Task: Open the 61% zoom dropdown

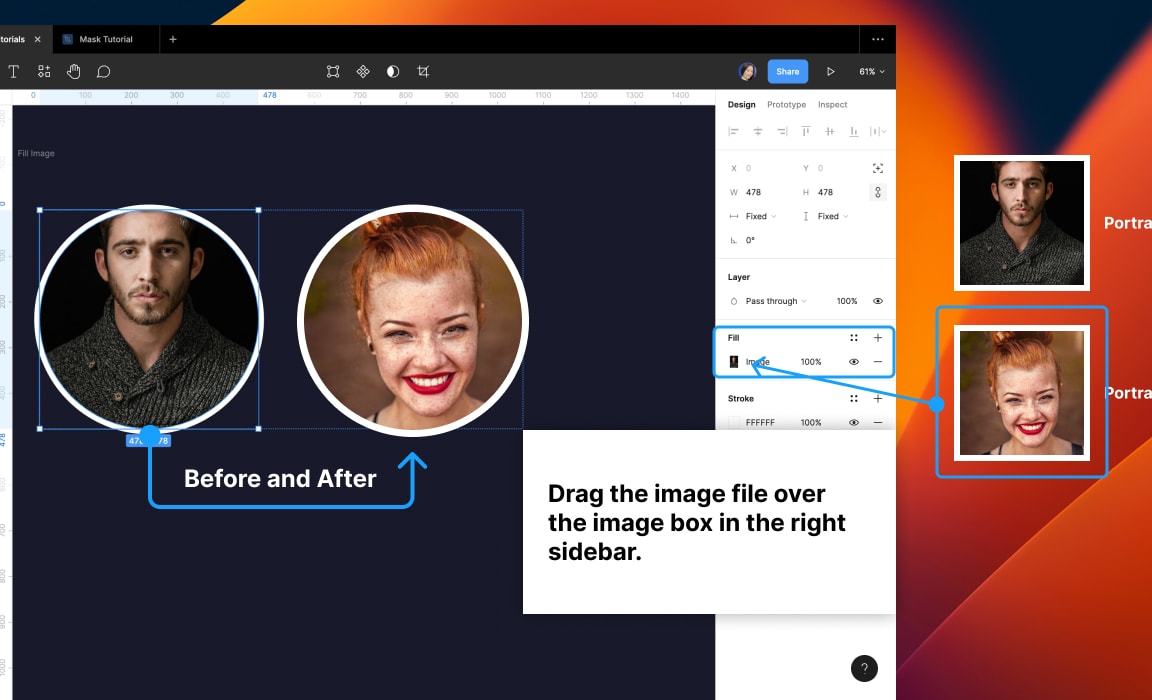Action: pyautogui.click(x=872, y=72)
